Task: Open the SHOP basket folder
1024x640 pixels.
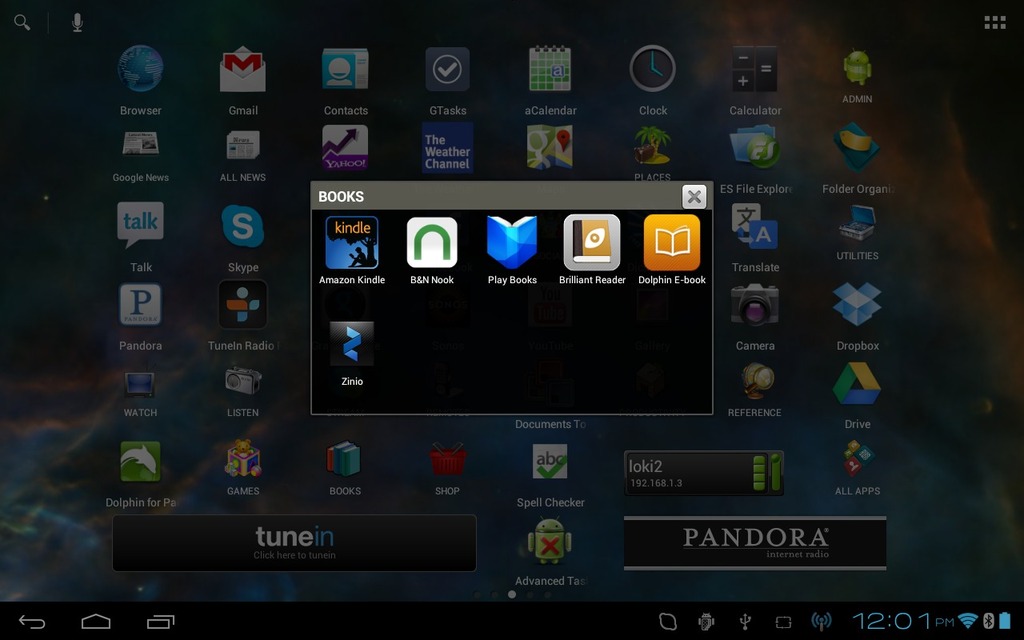Action: point(447,458)
